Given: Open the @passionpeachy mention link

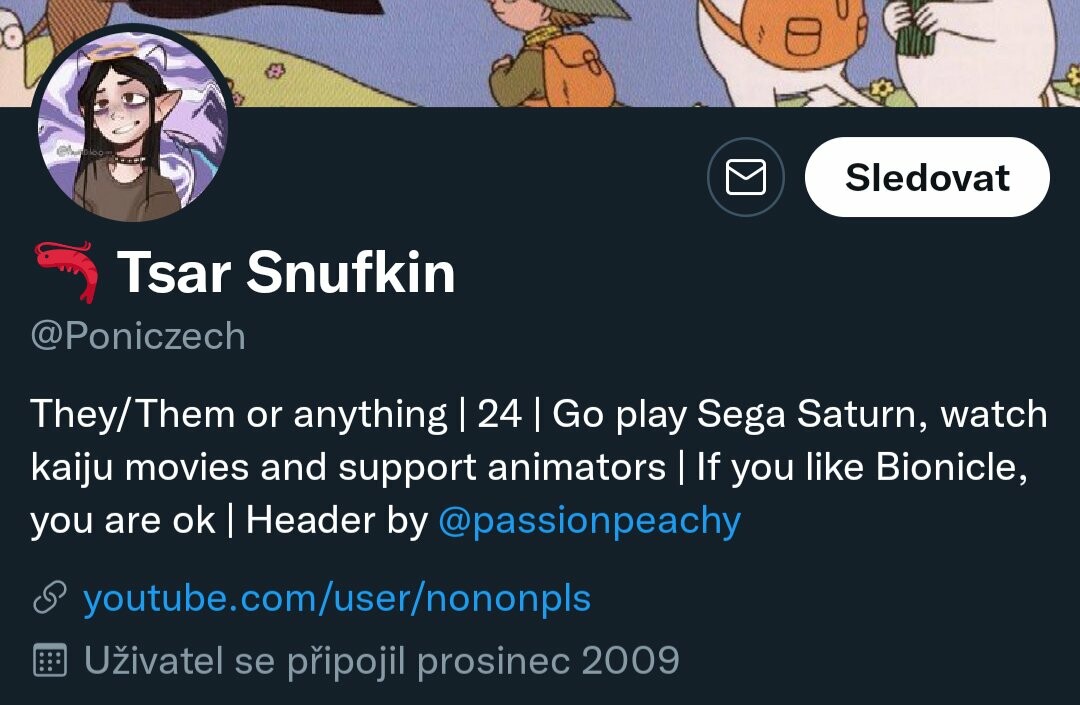Looking at the screenshot, I should pyautogui.click(x=590, y=520).
